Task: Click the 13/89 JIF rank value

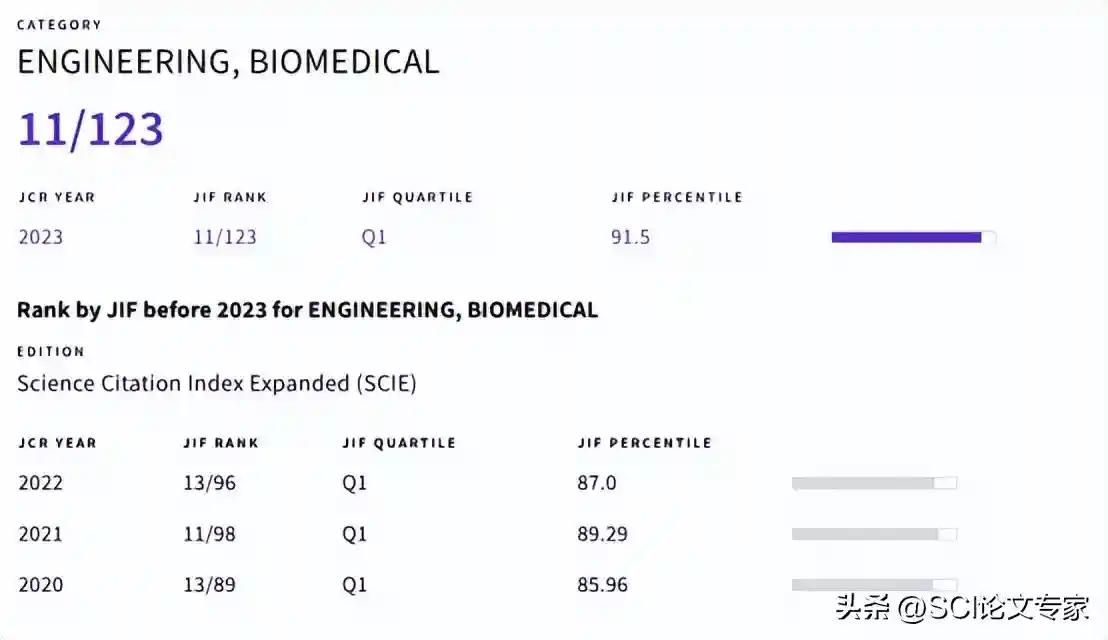Action: [210, 584]
